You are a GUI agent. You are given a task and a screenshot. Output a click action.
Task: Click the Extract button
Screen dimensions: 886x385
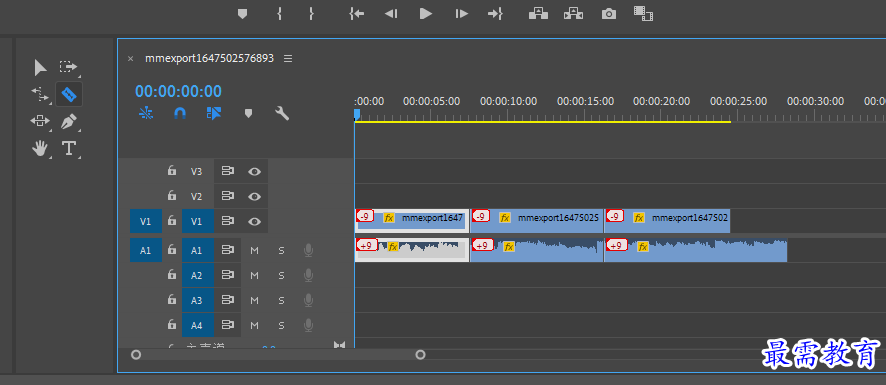tap(574, 14)
